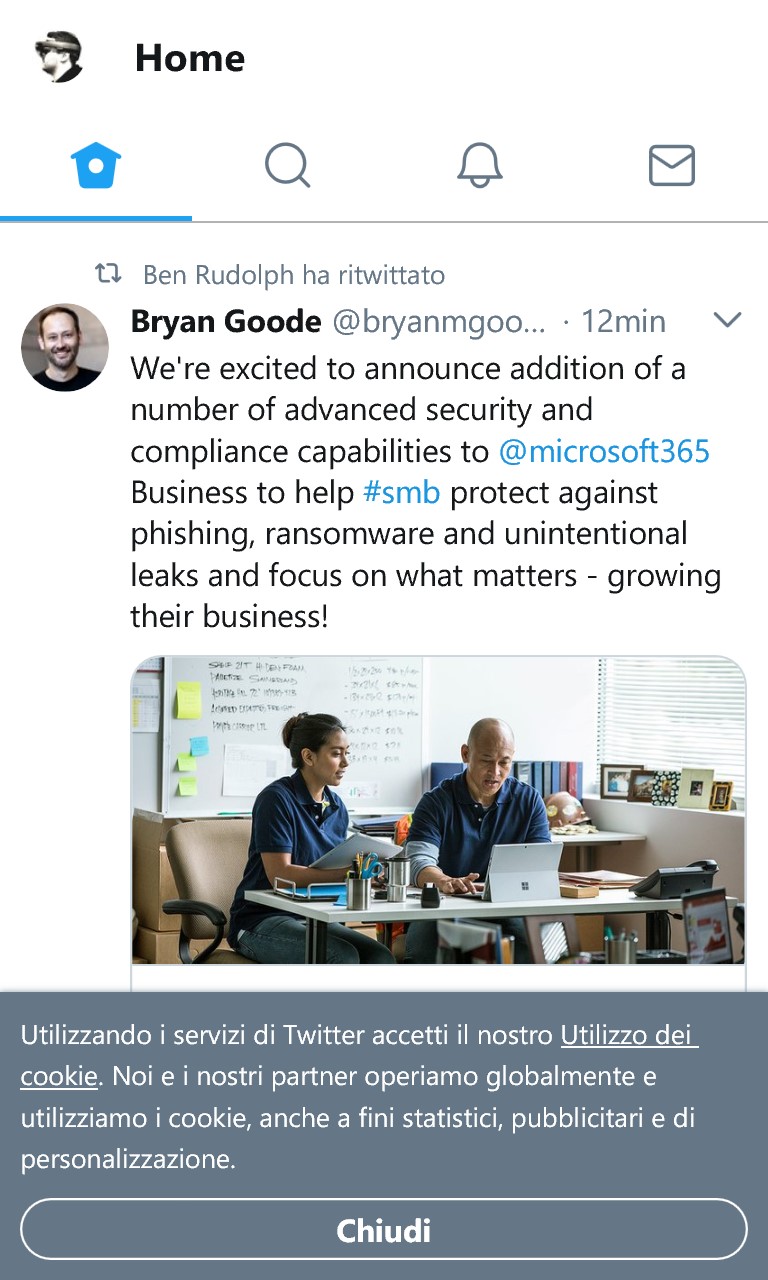Open Bryan Goode's profile picture
Screen dimensions: 768x1280
click(65, 347)
